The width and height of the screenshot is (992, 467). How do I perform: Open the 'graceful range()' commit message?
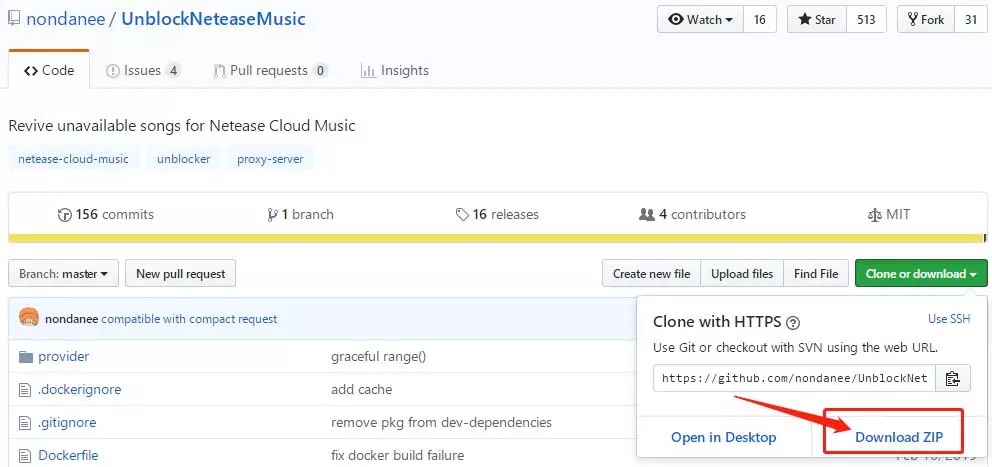tap(378, 356)
